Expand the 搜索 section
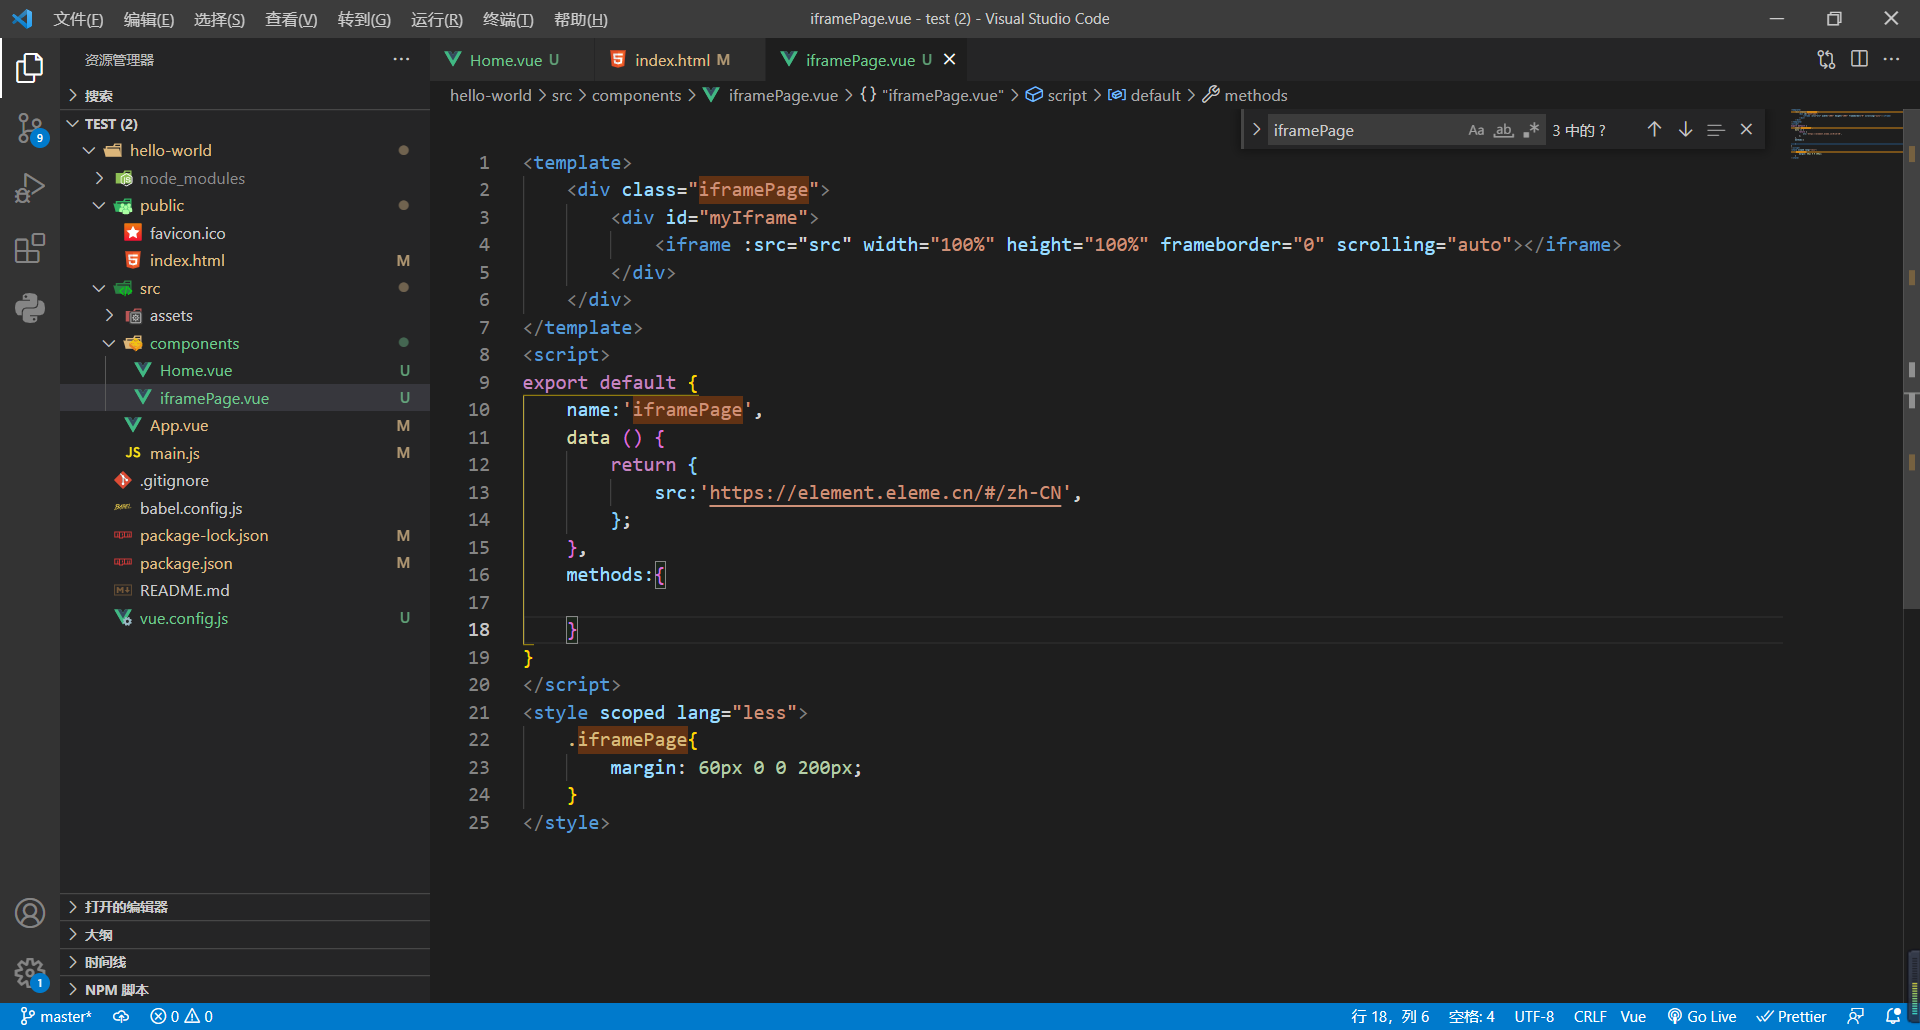Image resolution: width=1920 pixels, height=1030 pixels. [x=245, y=96]
